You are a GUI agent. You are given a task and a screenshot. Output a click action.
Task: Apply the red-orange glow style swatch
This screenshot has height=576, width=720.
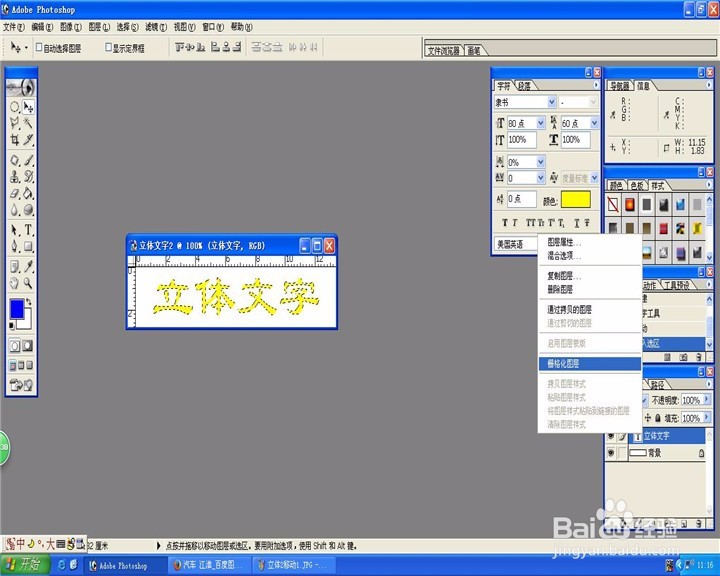point(630,204)
